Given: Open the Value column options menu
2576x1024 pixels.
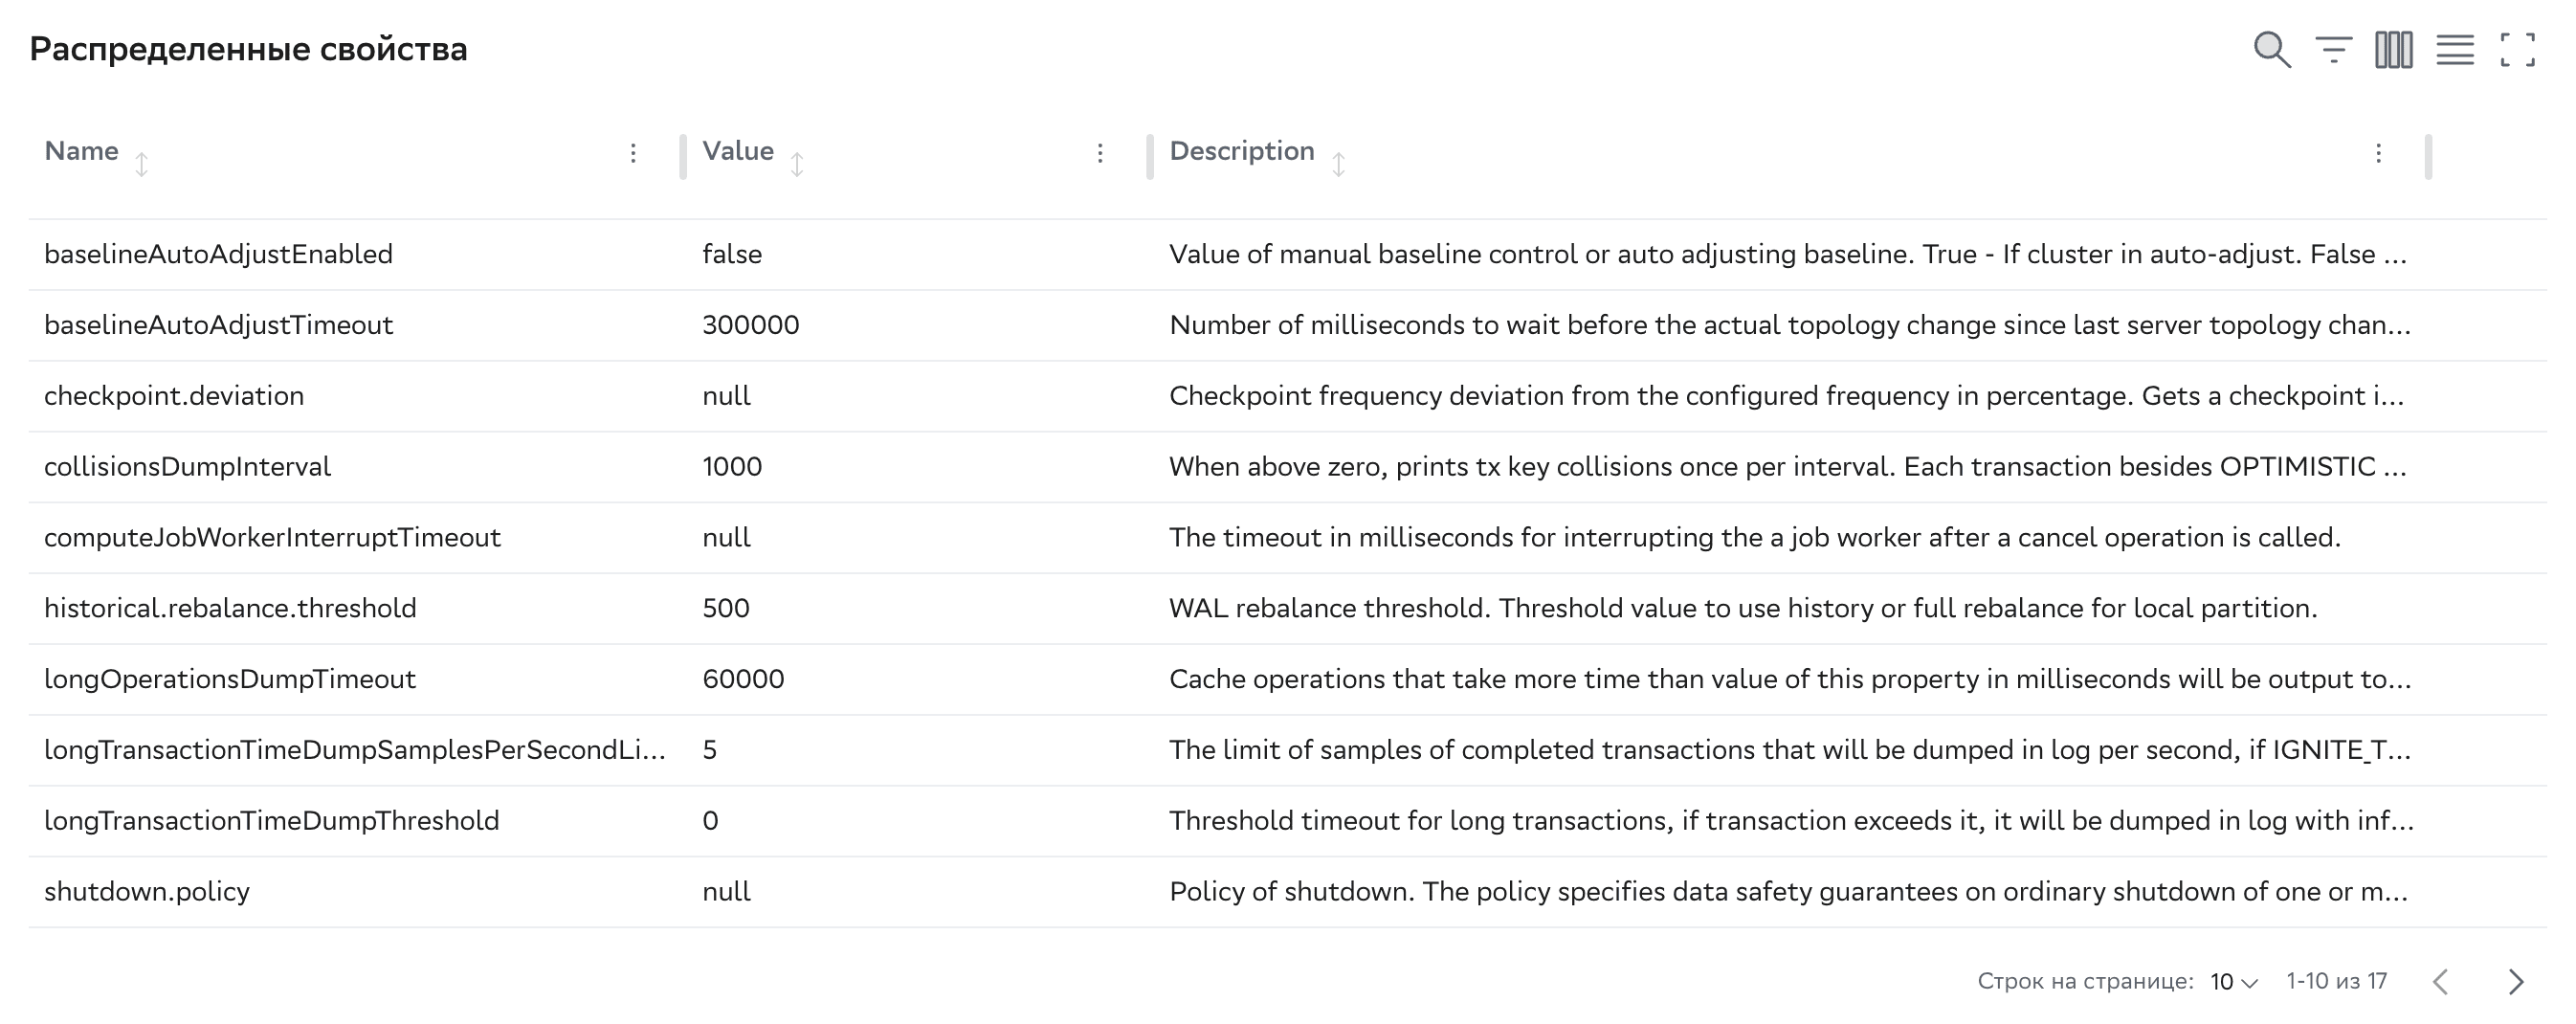Looking at the screenshot, I should point(1100,153).
